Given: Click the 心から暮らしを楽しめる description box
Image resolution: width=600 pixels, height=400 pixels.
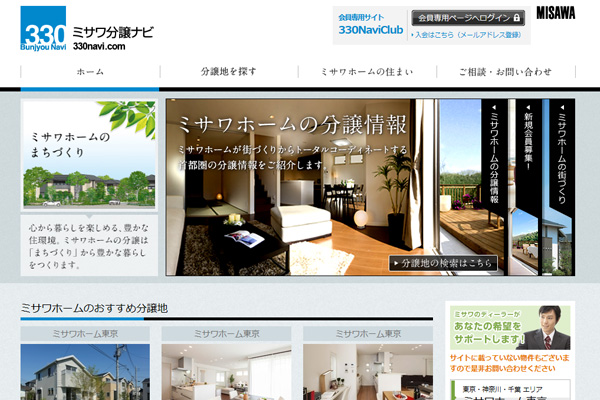Looking at the screenshot, I should point(89,245).
